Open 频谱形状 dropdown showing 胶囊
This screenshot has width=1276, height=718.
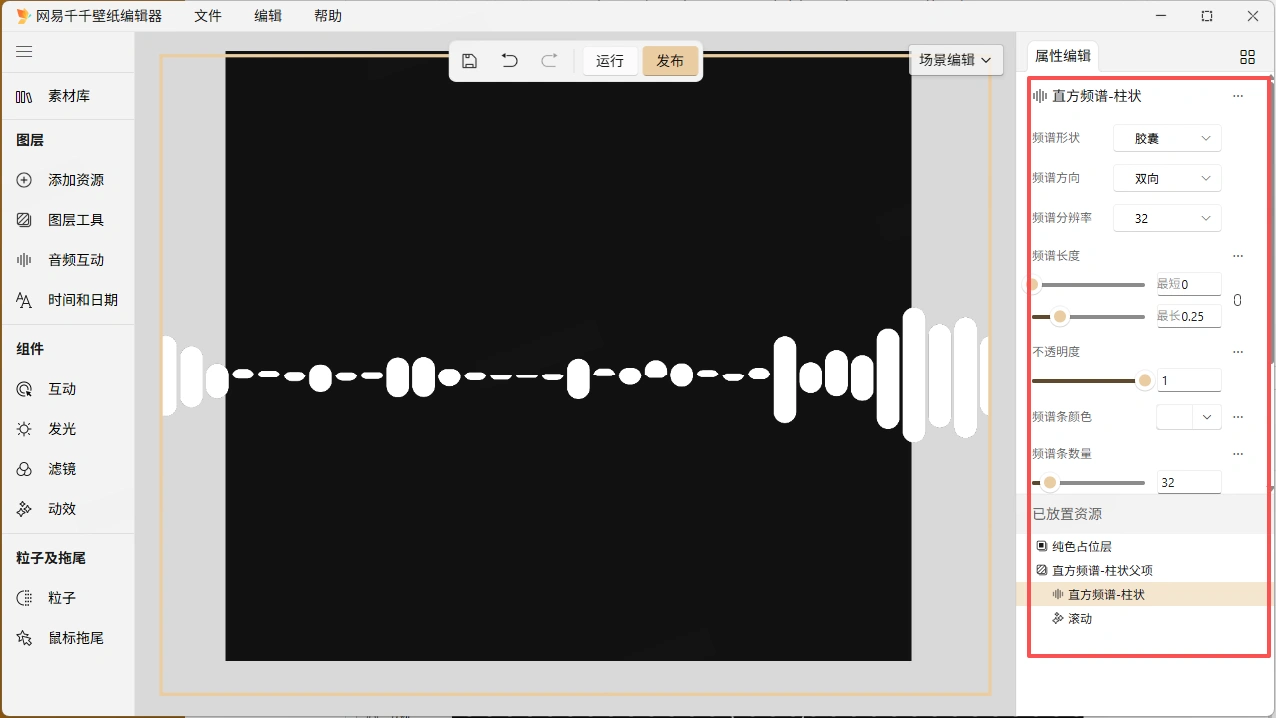pyautogui.click(x=1167, y=138)
